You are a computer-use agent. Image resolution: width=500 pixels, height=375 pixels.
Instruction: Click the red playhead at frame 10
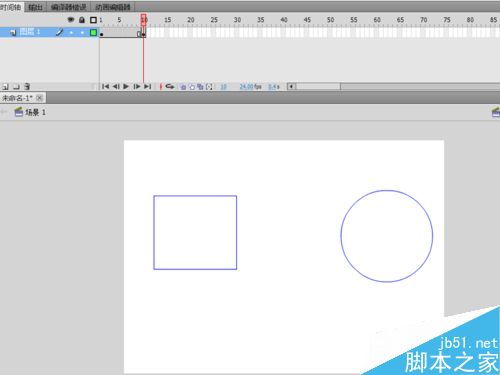point(144,20)
